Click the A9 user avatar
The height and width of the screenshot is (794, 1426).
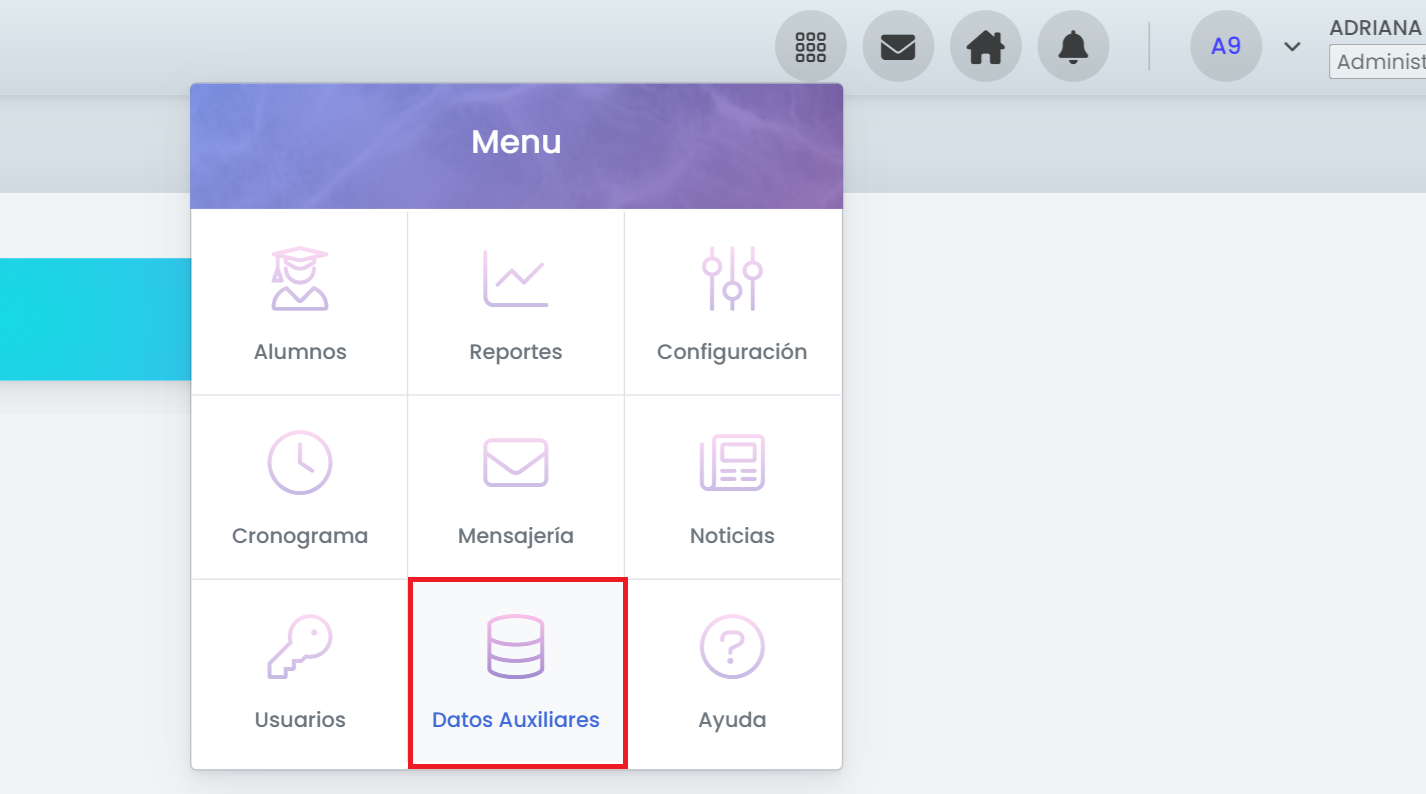tap(1226, 46)
